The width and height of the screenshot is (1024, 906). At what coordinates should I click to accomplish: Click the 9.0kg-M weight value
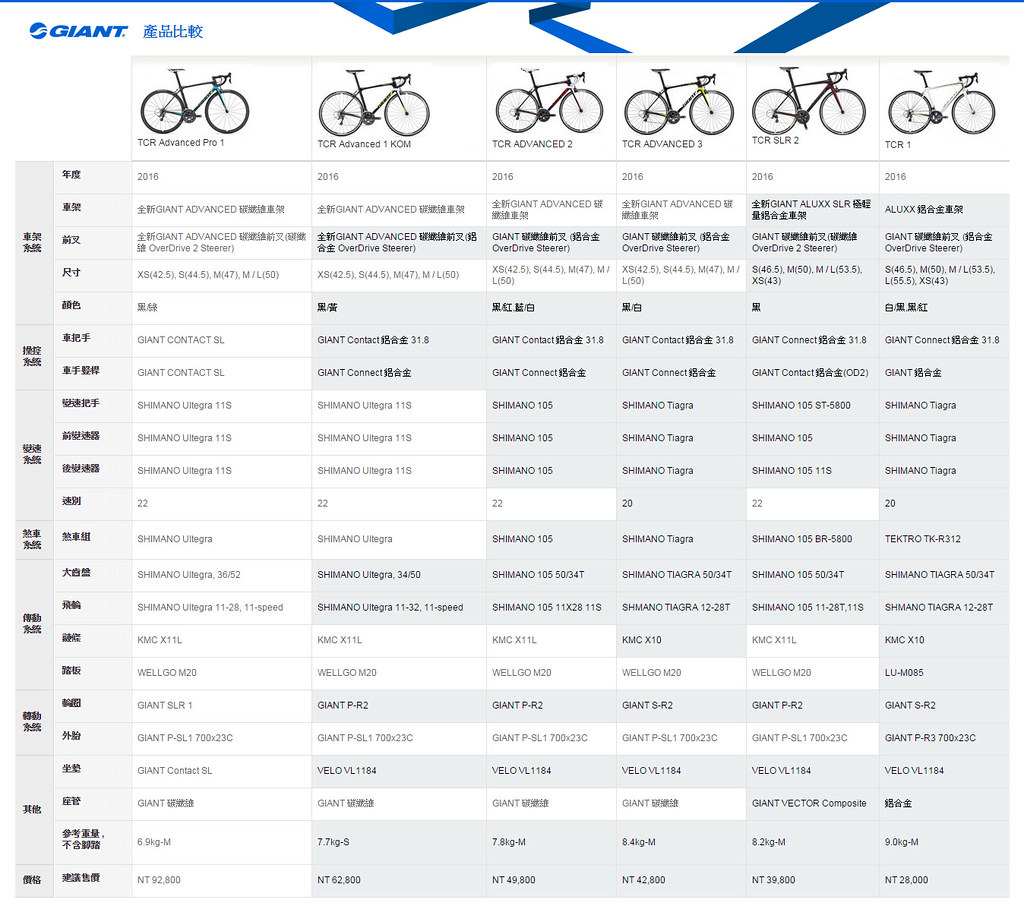pyautogui.click(x=902, y=842)
